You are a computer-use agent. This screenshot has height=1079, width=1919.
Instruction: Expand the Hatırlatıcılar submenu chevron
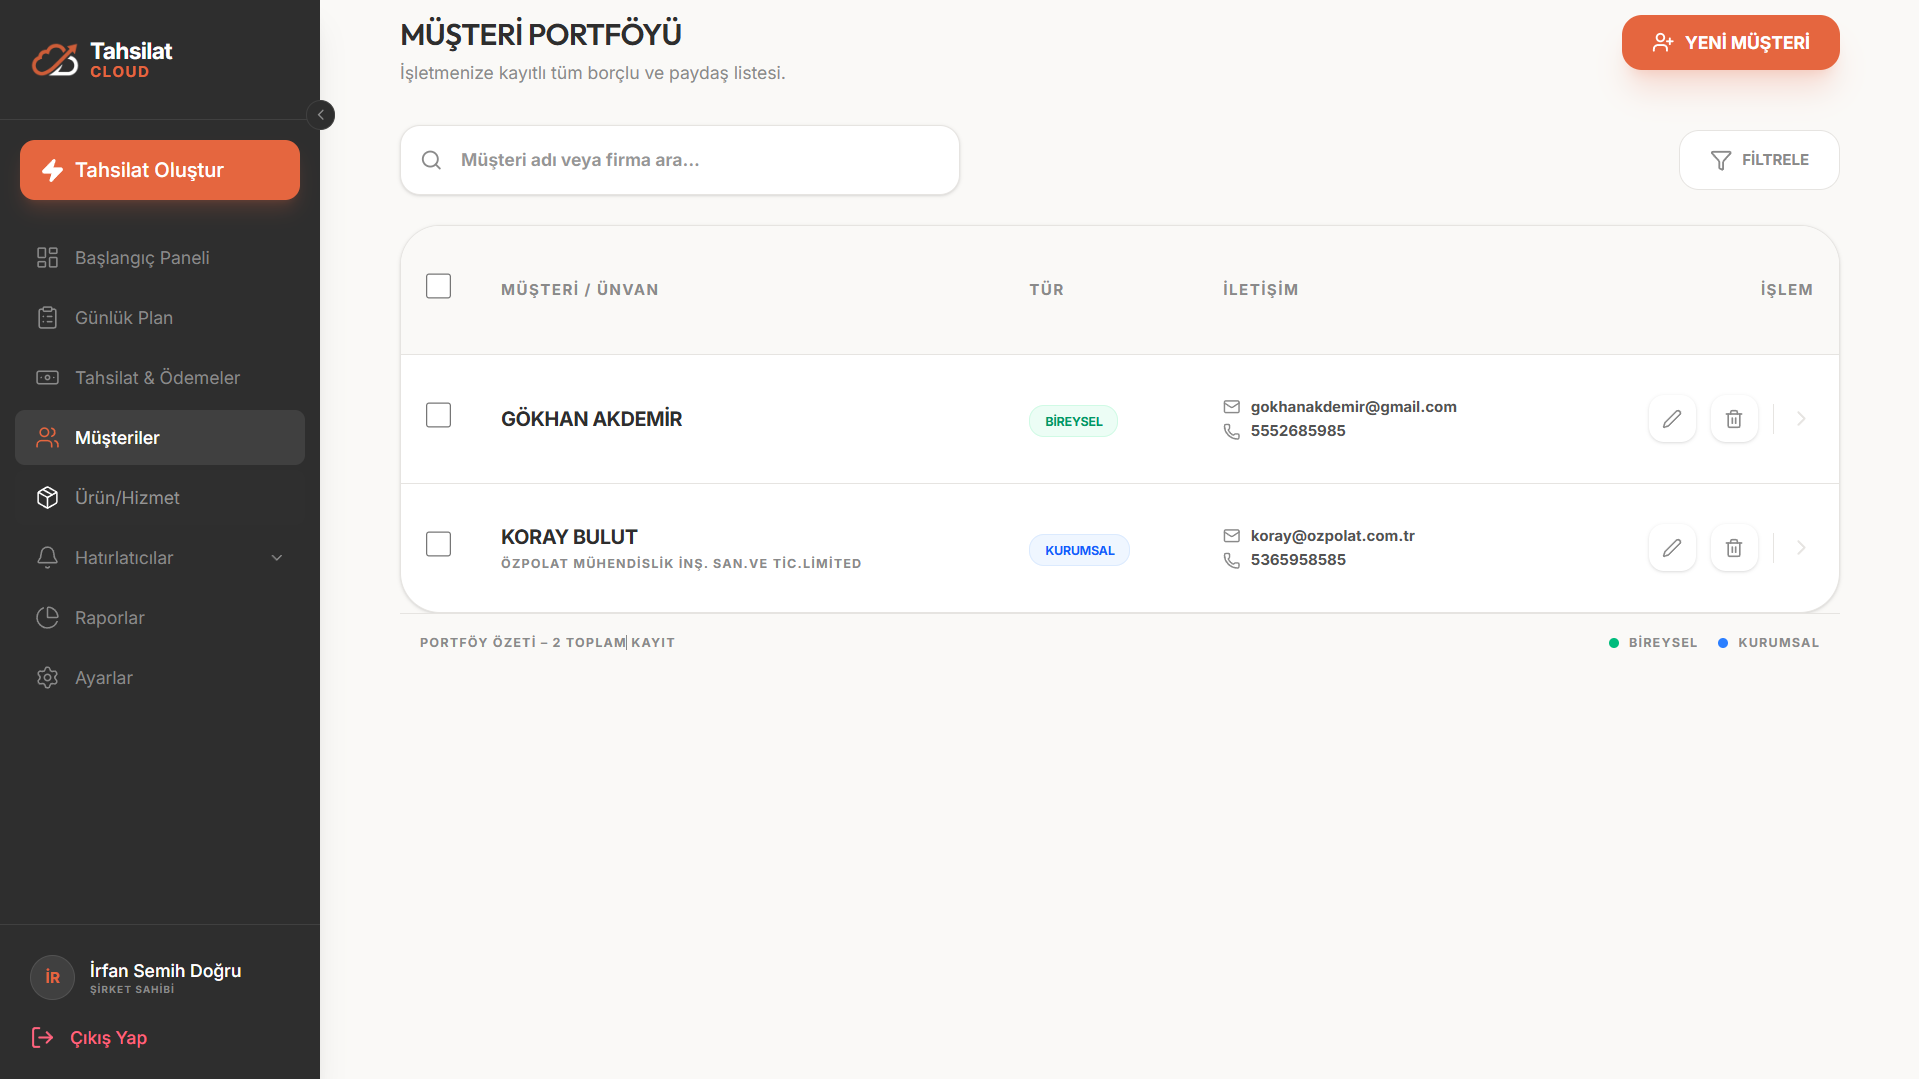tap(277, 558)
